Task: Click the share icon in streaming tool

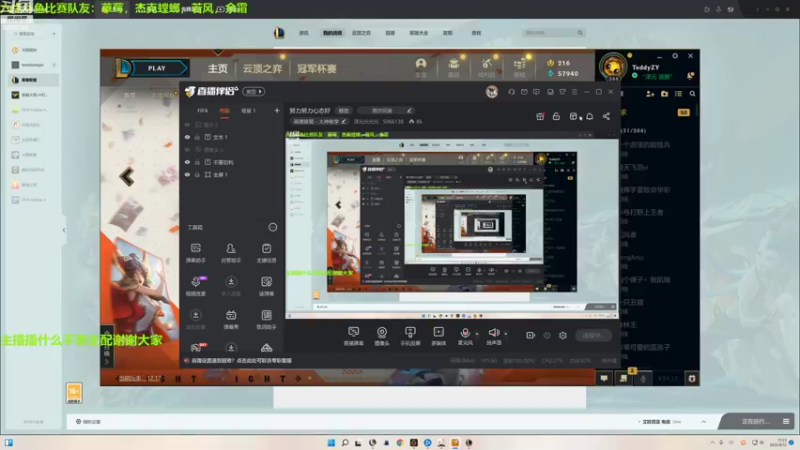Action: pos(606,116)
